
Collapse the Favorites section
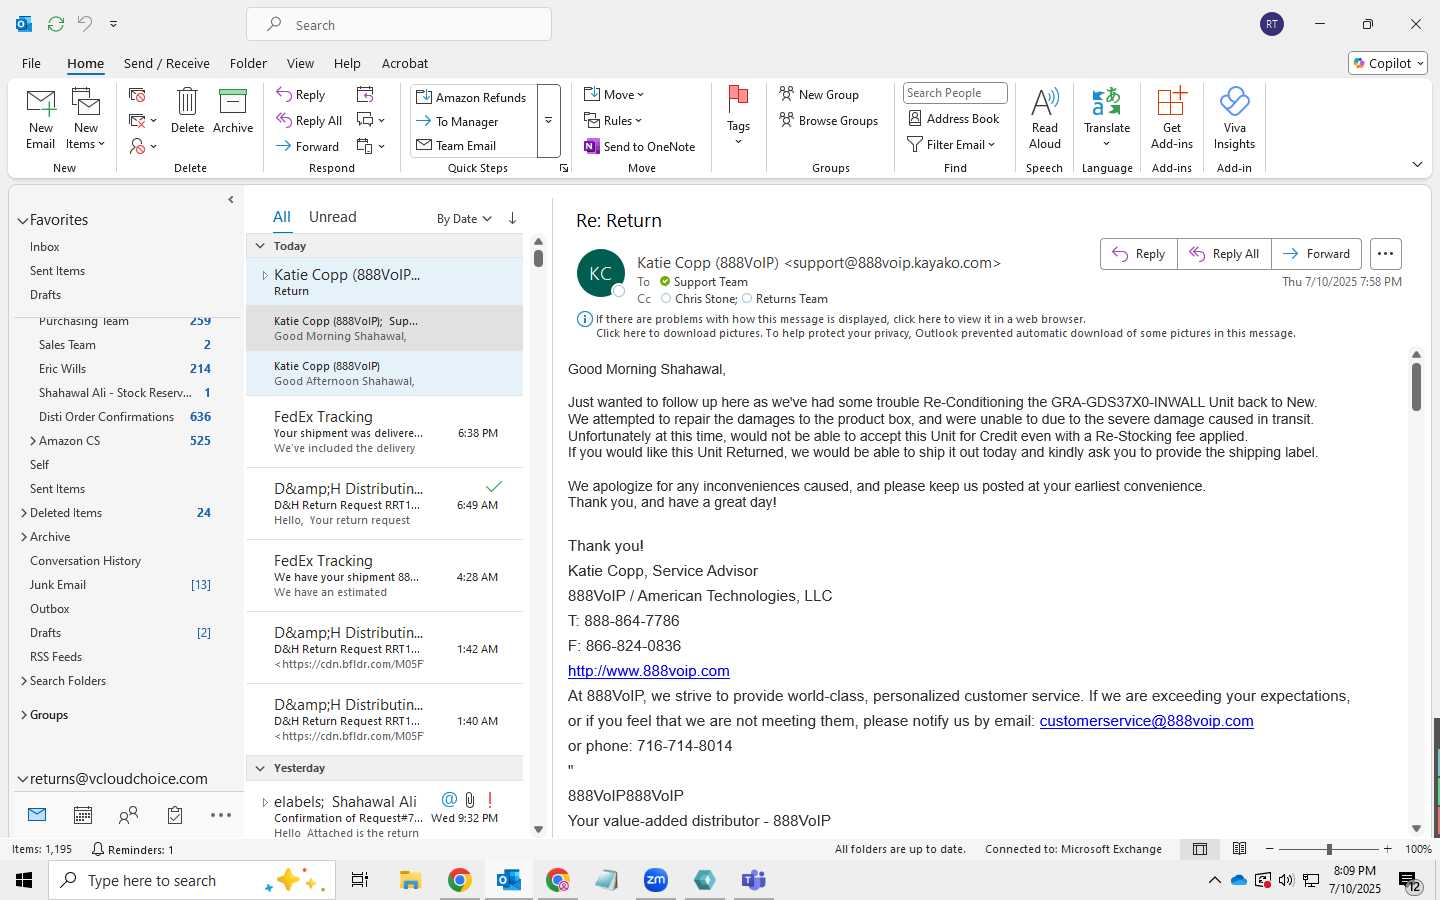click(23, 220)
